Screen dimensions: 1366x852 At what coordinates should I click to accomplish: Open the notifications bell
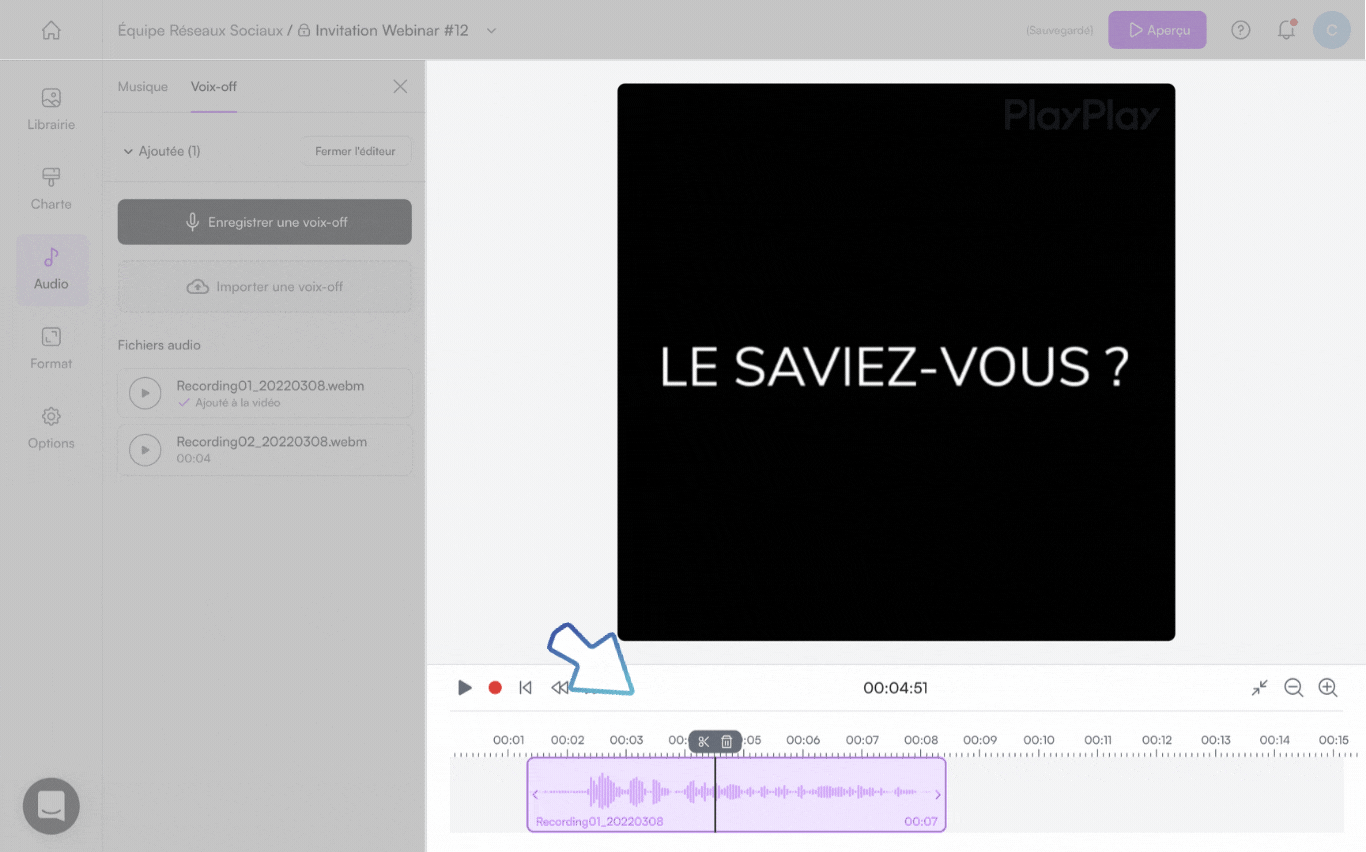1287,30
